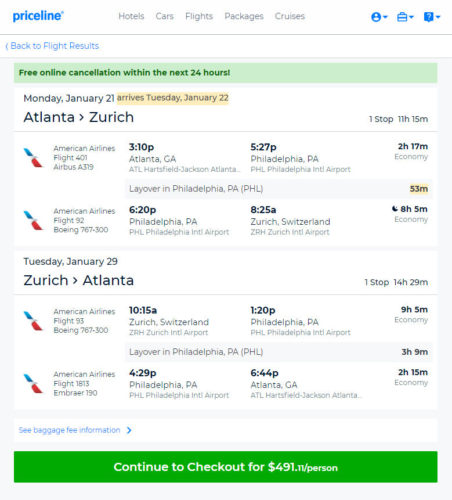The image size is (452, 500).
Task: Click American Airlines logo for Flight 92
Action: point(33,220)
